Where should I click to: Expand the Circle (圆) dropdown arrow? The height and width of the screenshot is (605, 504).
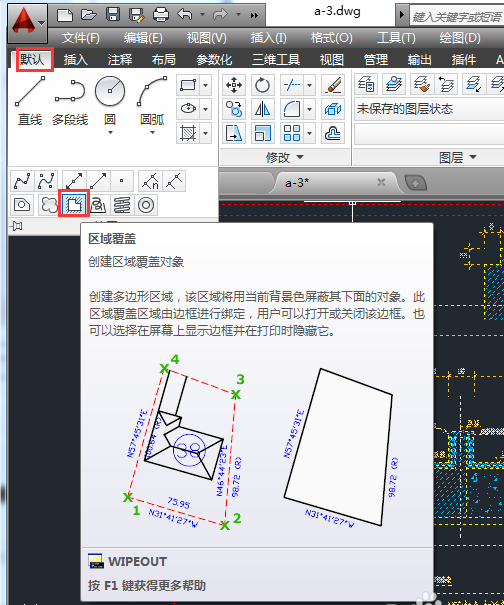click(110, 132)
